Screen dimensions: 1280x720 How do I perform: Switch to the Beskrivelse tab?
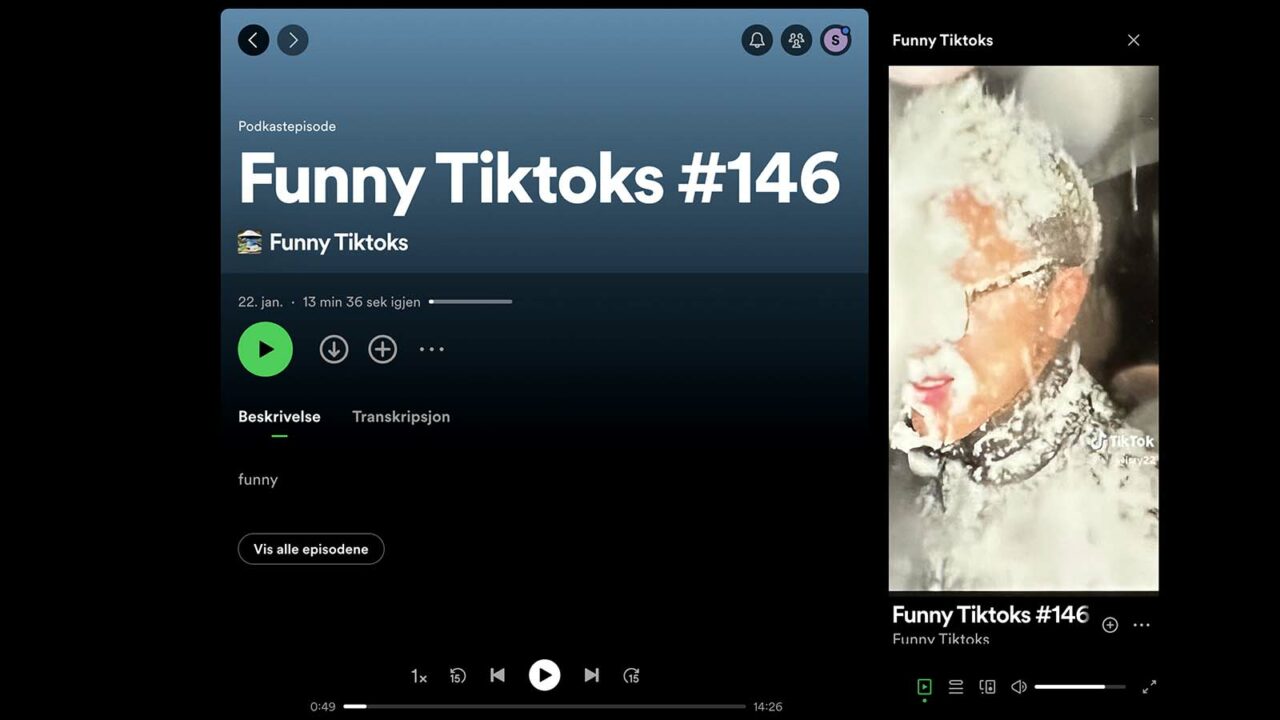(x=279, y=417)
